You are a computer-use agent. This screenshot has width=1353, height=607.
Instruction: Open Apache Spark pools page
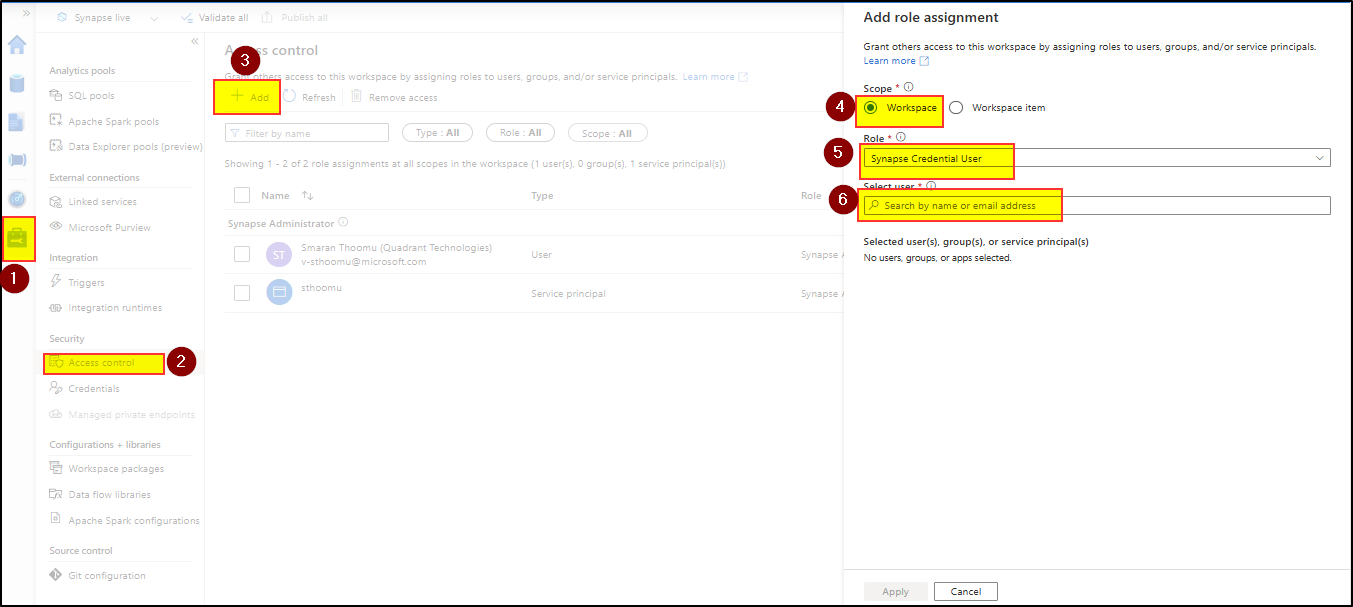(113, 122)
